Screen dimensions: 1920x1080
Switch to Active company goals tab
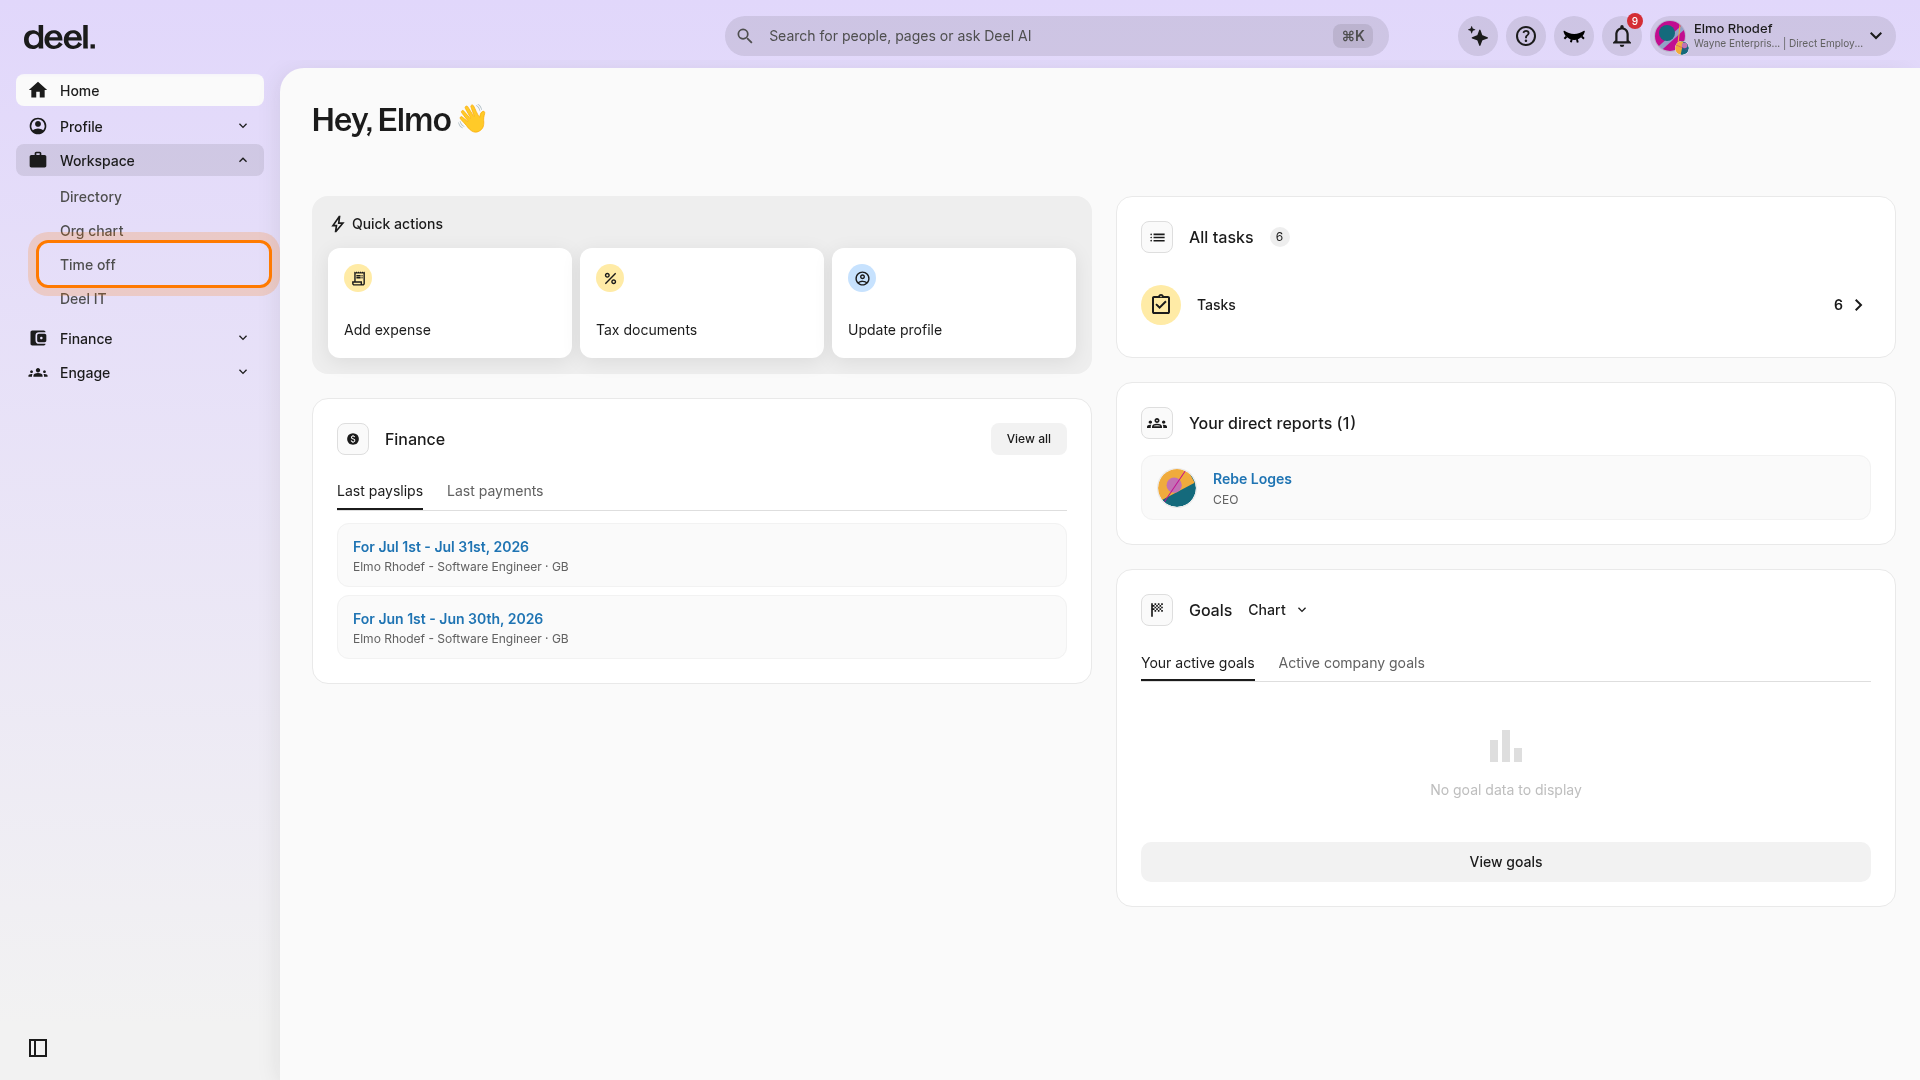click(1351, 663)
